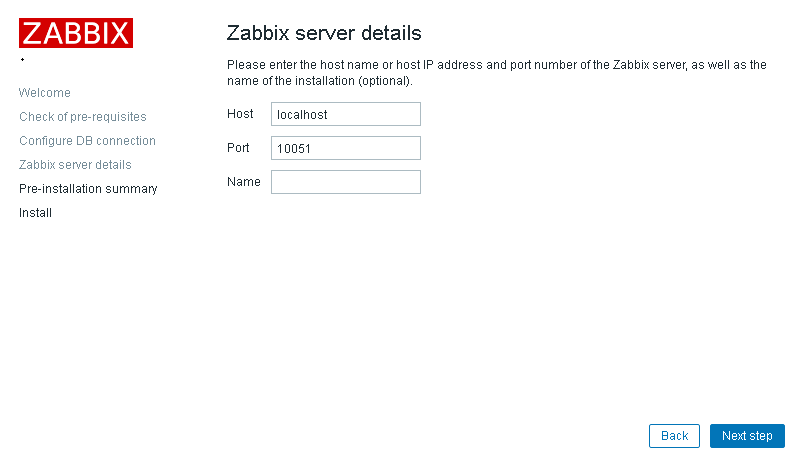Select the Install step in sidebar
810x465 pixels.
pyautogui.click(x=35, y=213)
